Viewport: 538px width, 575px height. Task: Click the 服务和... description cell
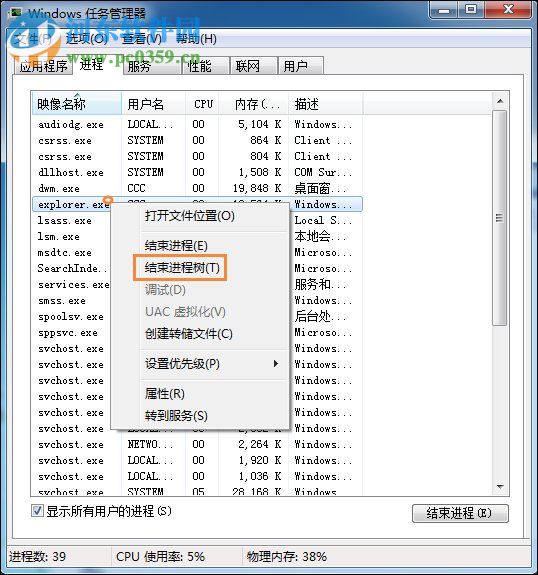point(320,285)
